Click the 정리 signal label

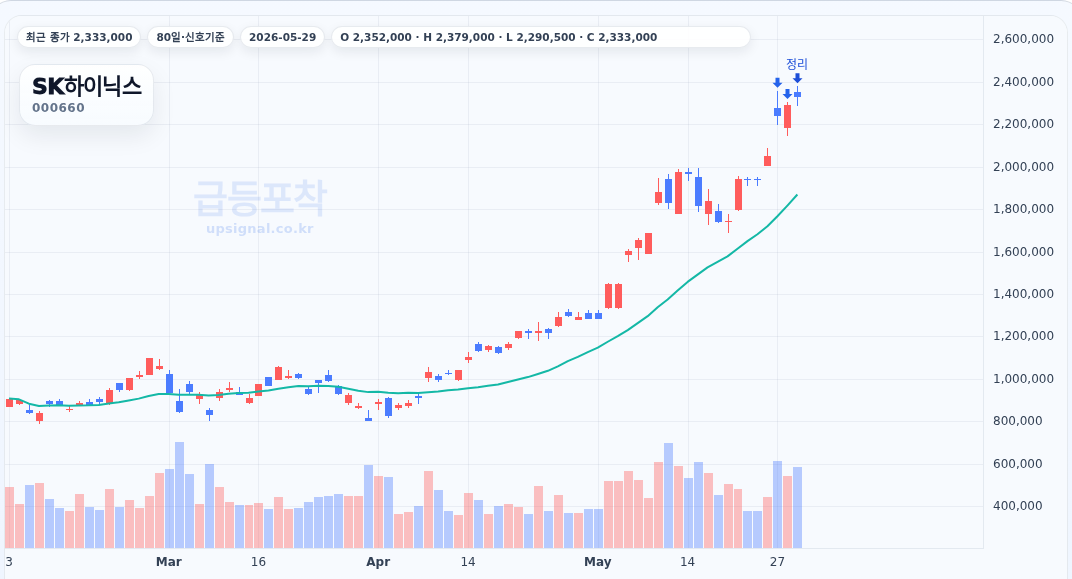(x=796, y=64)
